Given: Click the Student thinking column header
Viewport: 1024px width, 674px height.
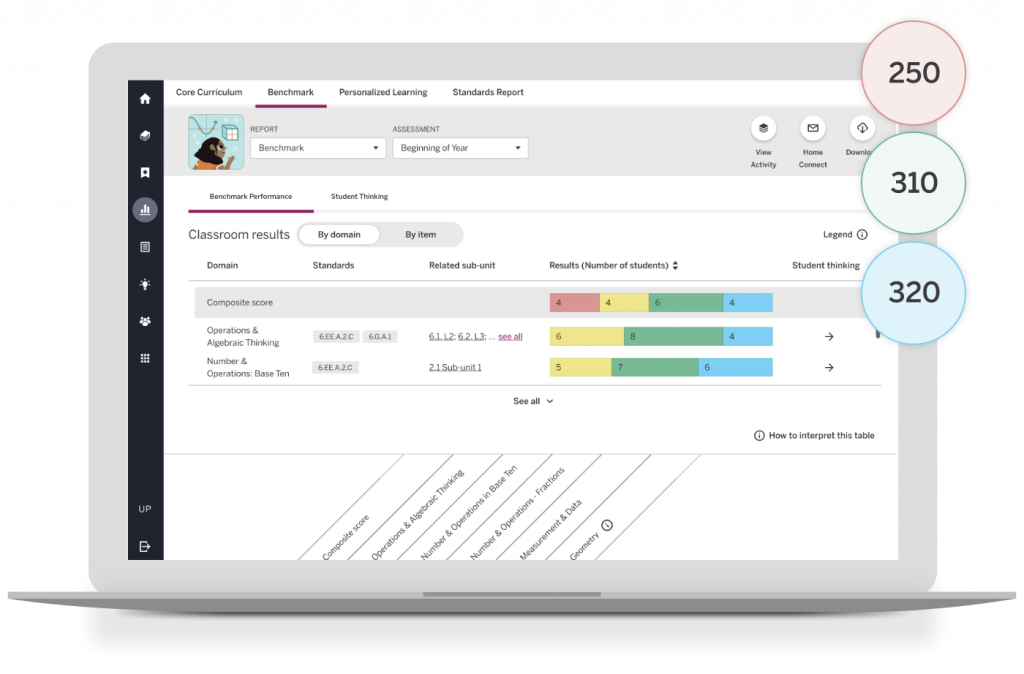Looking at the screenshot, I should tap(825, 265).
